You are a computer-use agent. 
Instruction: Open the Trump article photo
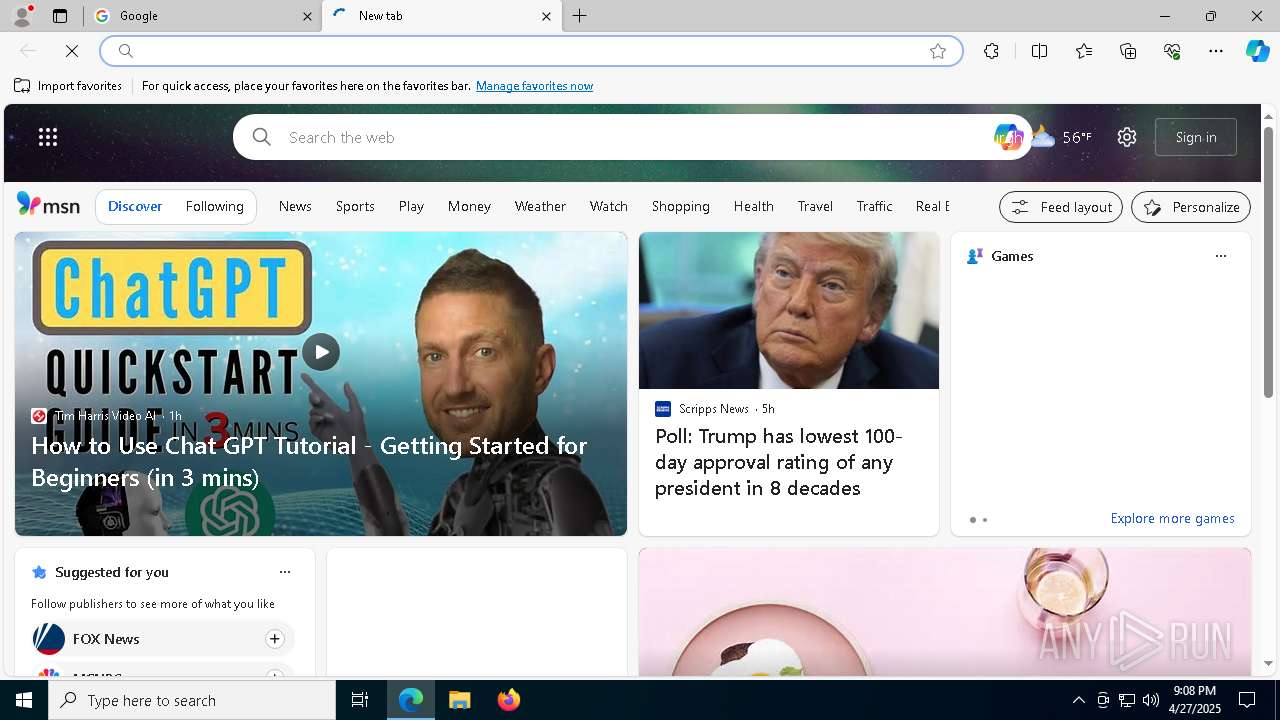(789, 311)
